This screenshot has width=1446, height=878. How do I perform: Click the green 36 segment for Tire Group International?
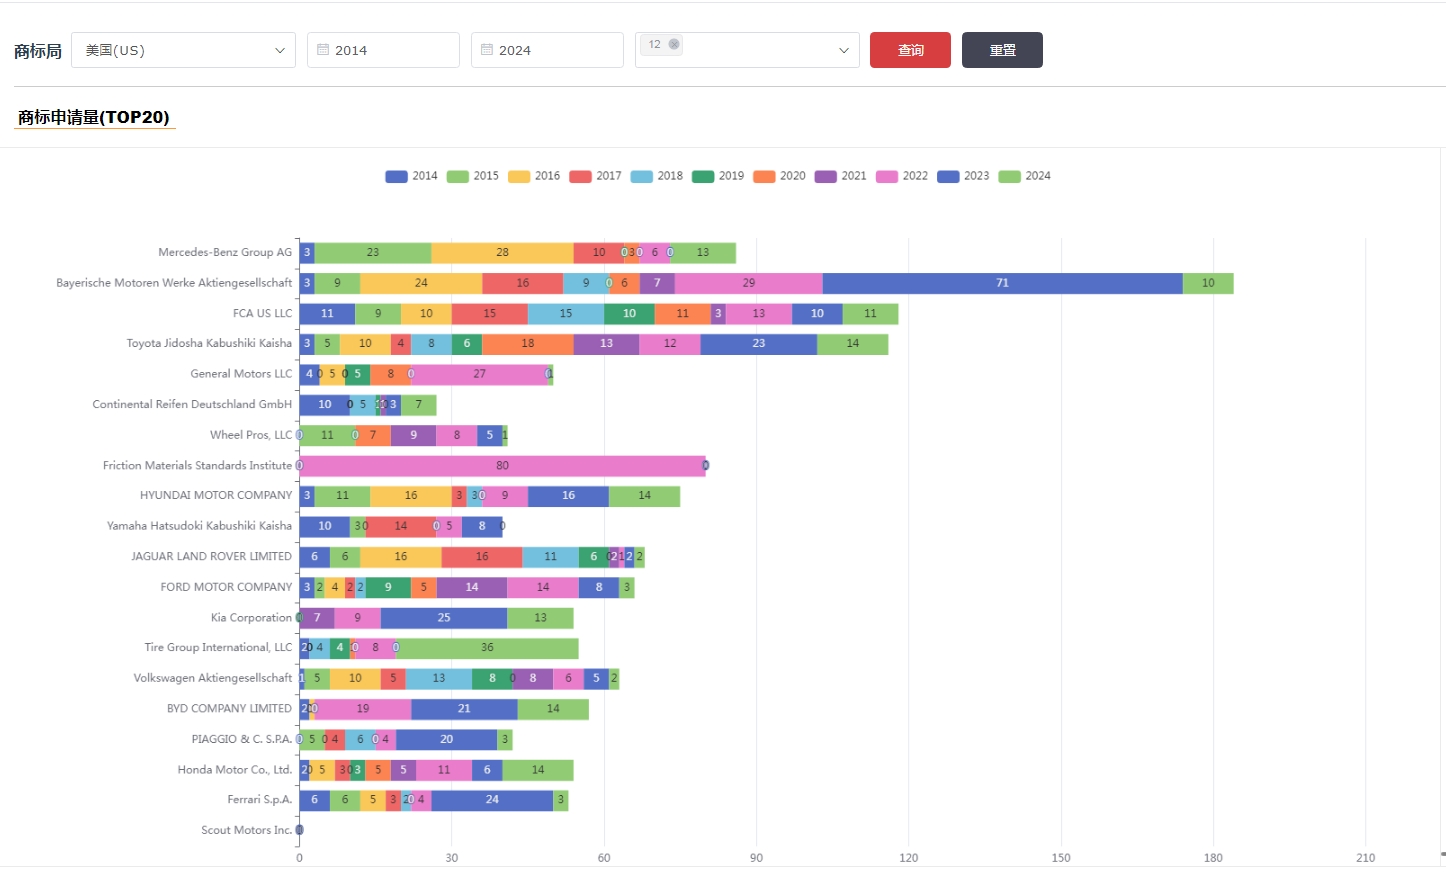(x=488, y=648)
